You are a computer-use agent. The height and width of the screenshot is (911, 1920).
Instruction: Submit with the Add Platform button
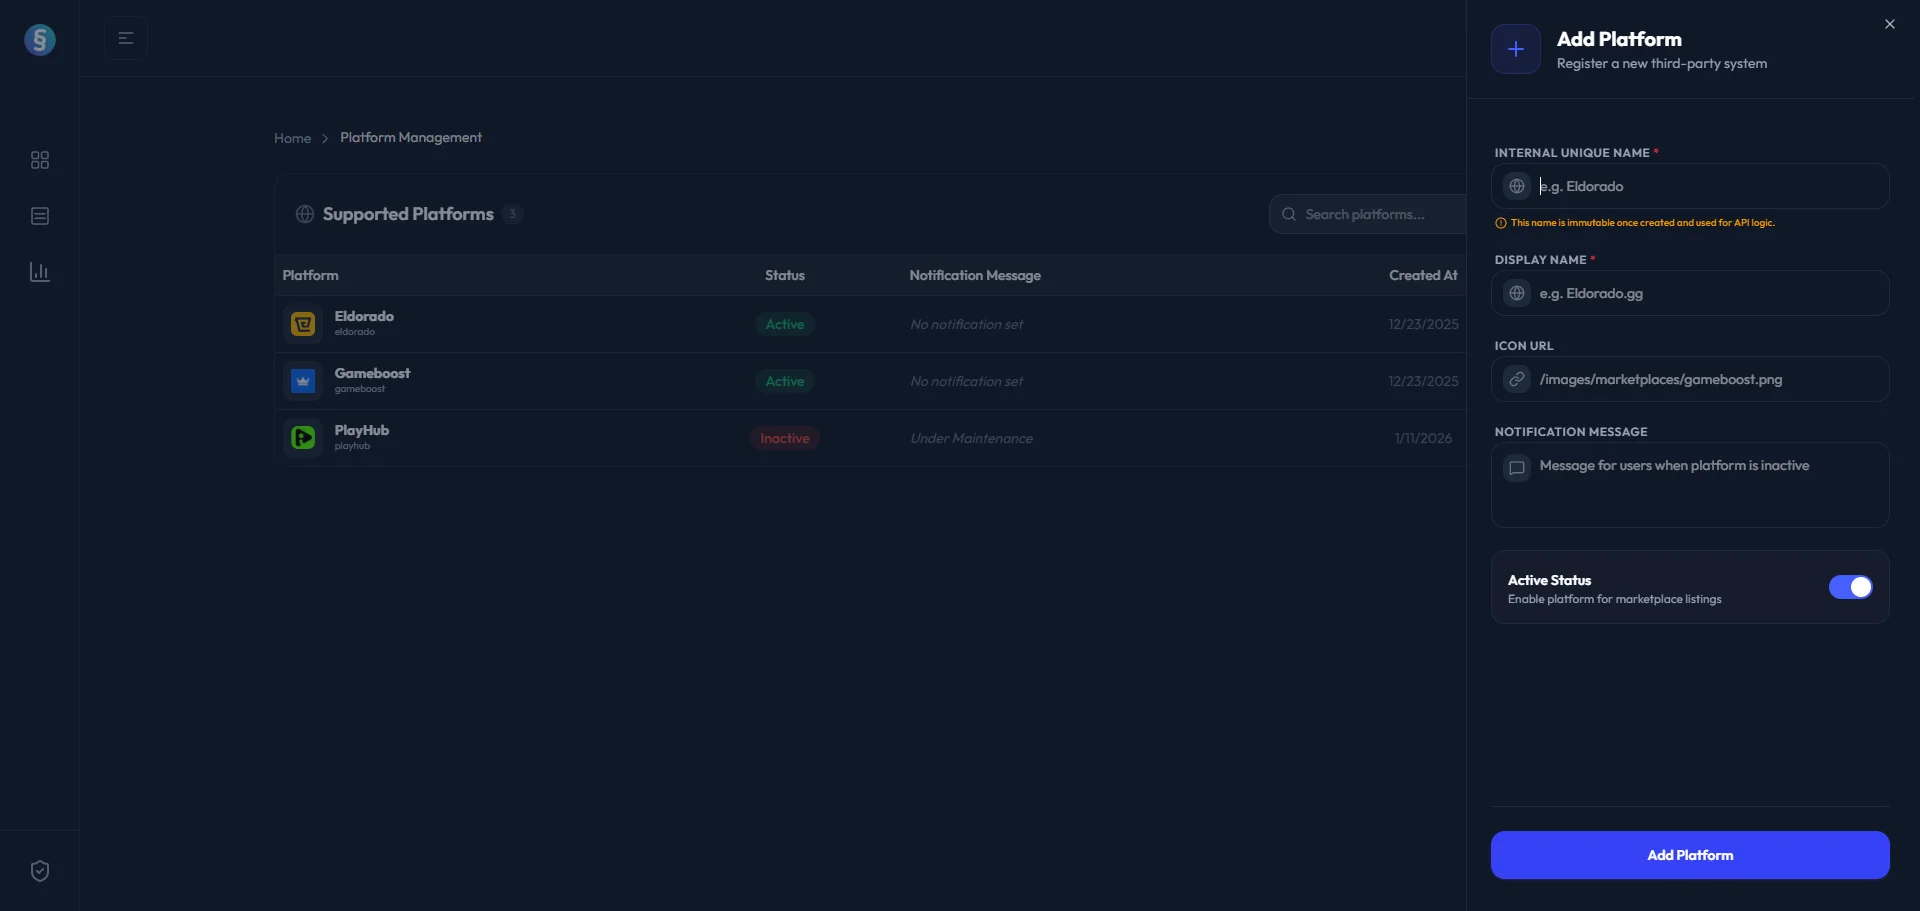click(1689, 855)
